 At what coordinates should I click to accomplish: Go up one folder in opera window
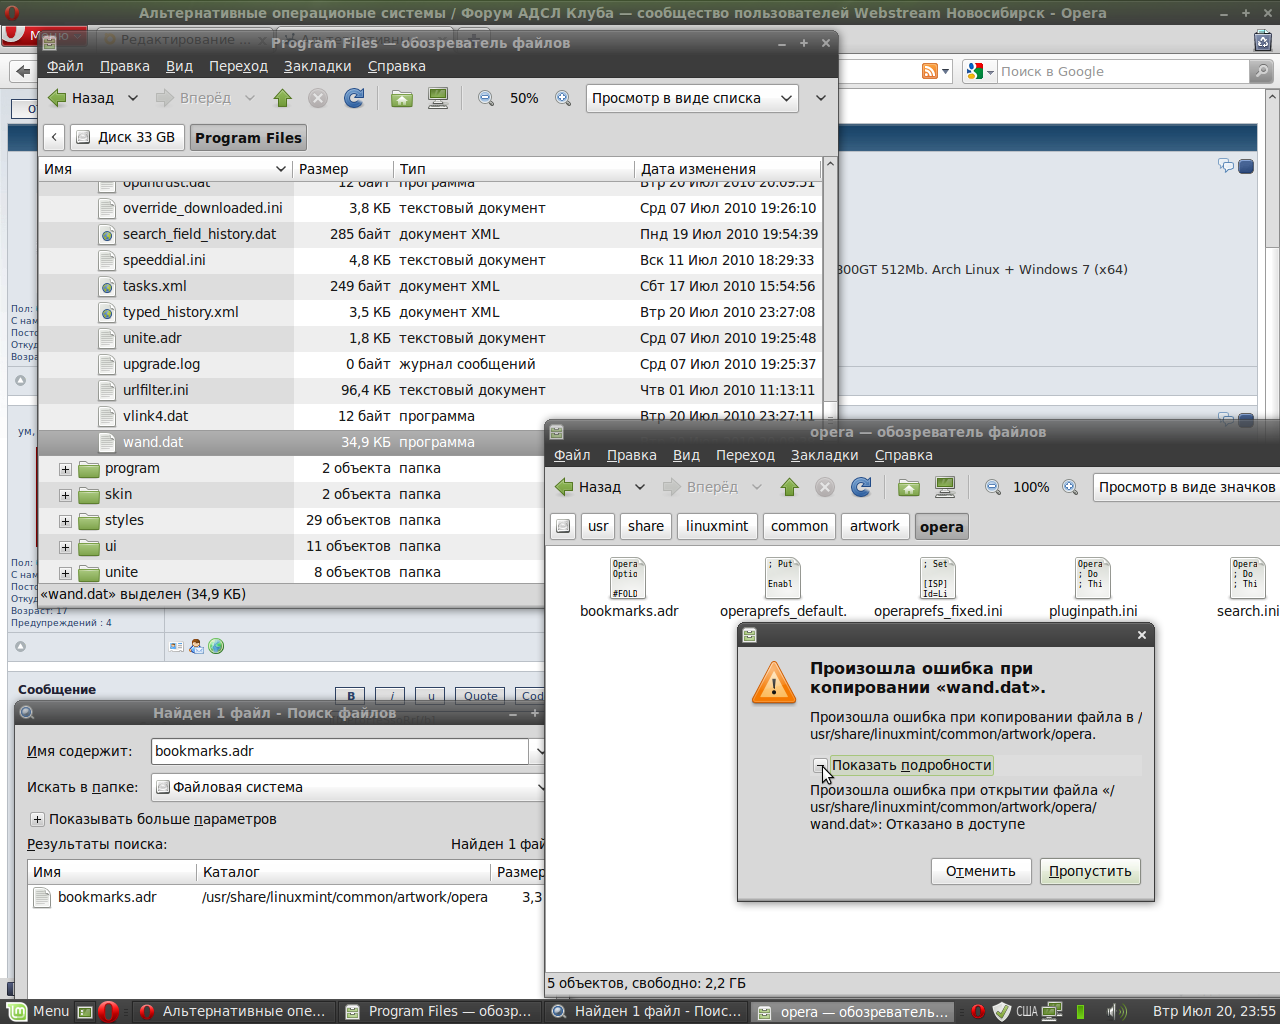point(790,487)
